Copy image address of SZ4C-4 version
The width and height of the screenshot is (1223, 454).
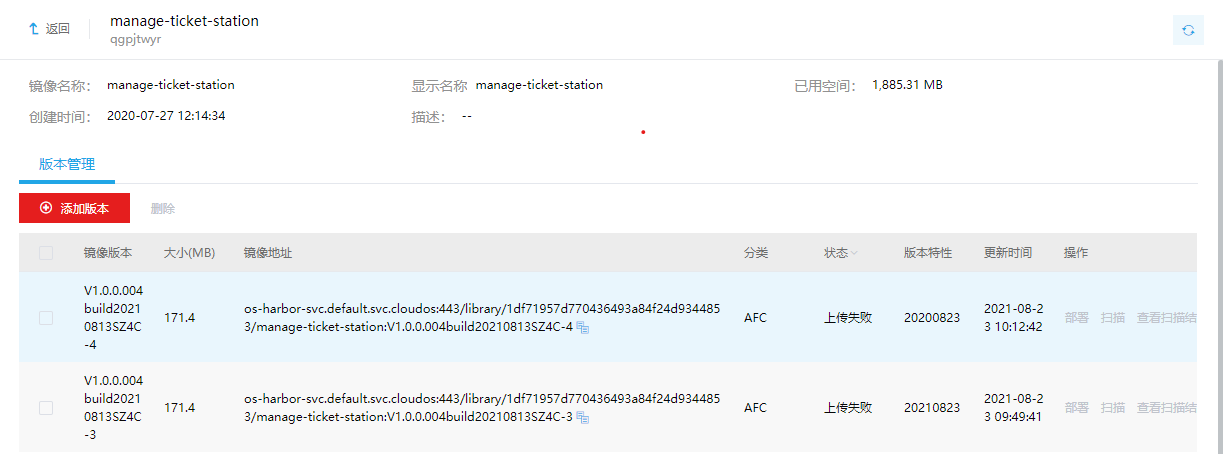point(582,328)
